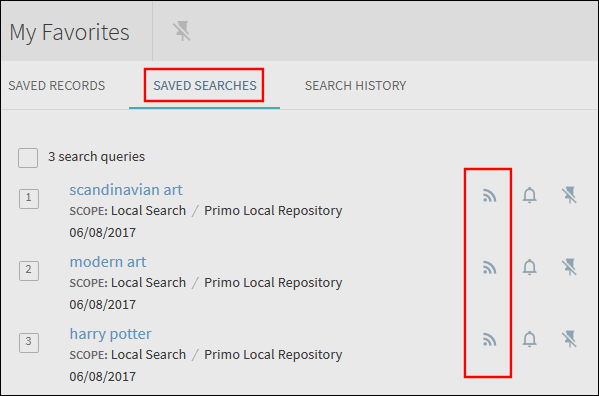Select saved search number 1 box
The image size is (599, 396).
coord(29,199)
